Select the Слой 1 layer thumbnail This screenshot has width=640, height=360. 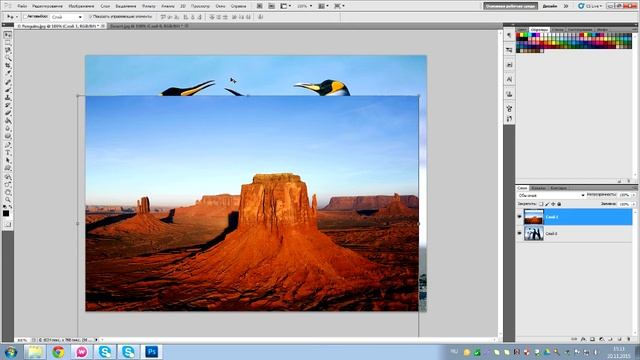pyautogui.click(x=533, y=217)
